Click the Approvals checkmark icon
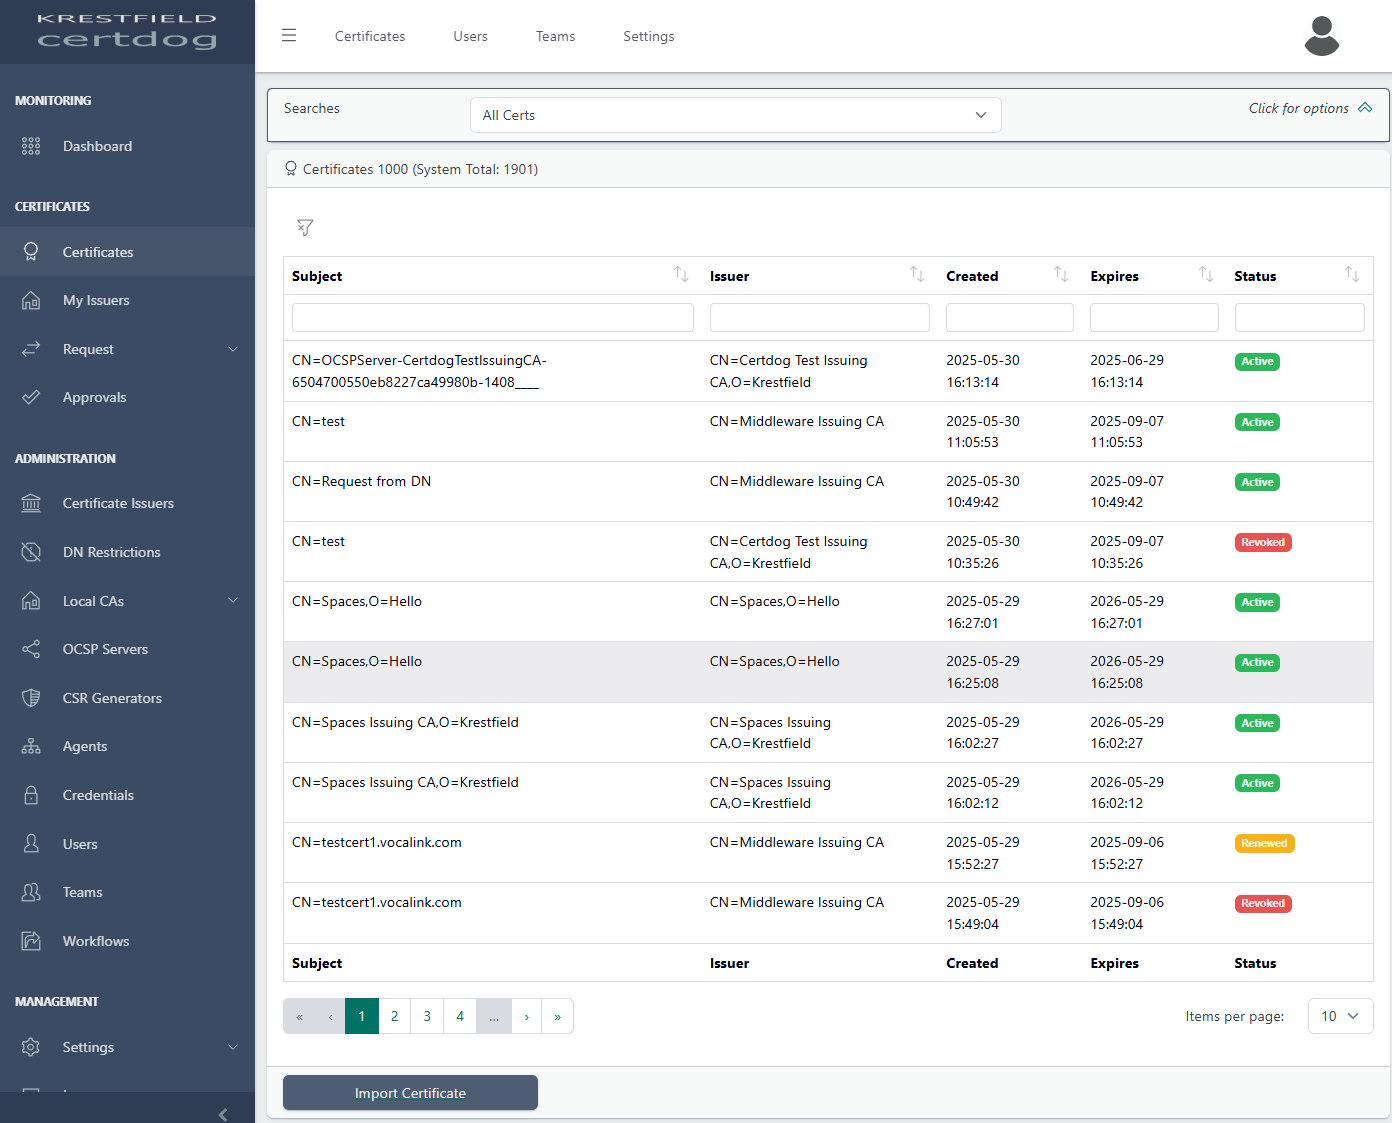This screenshot has height=1123, width=1392. coord(31,397)
